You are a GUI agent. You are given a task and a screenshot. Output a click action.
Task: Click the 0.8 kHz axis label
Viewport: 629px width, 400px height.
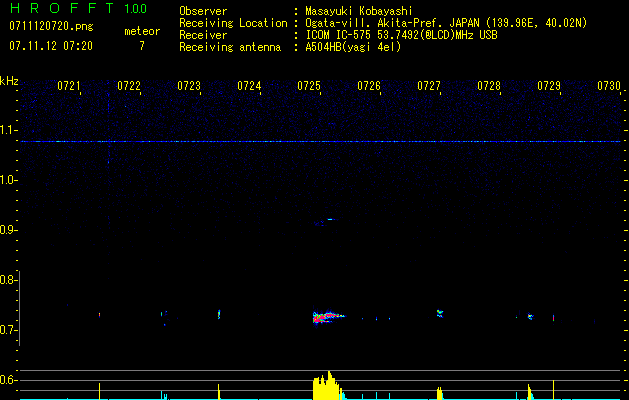coord(8,280)
